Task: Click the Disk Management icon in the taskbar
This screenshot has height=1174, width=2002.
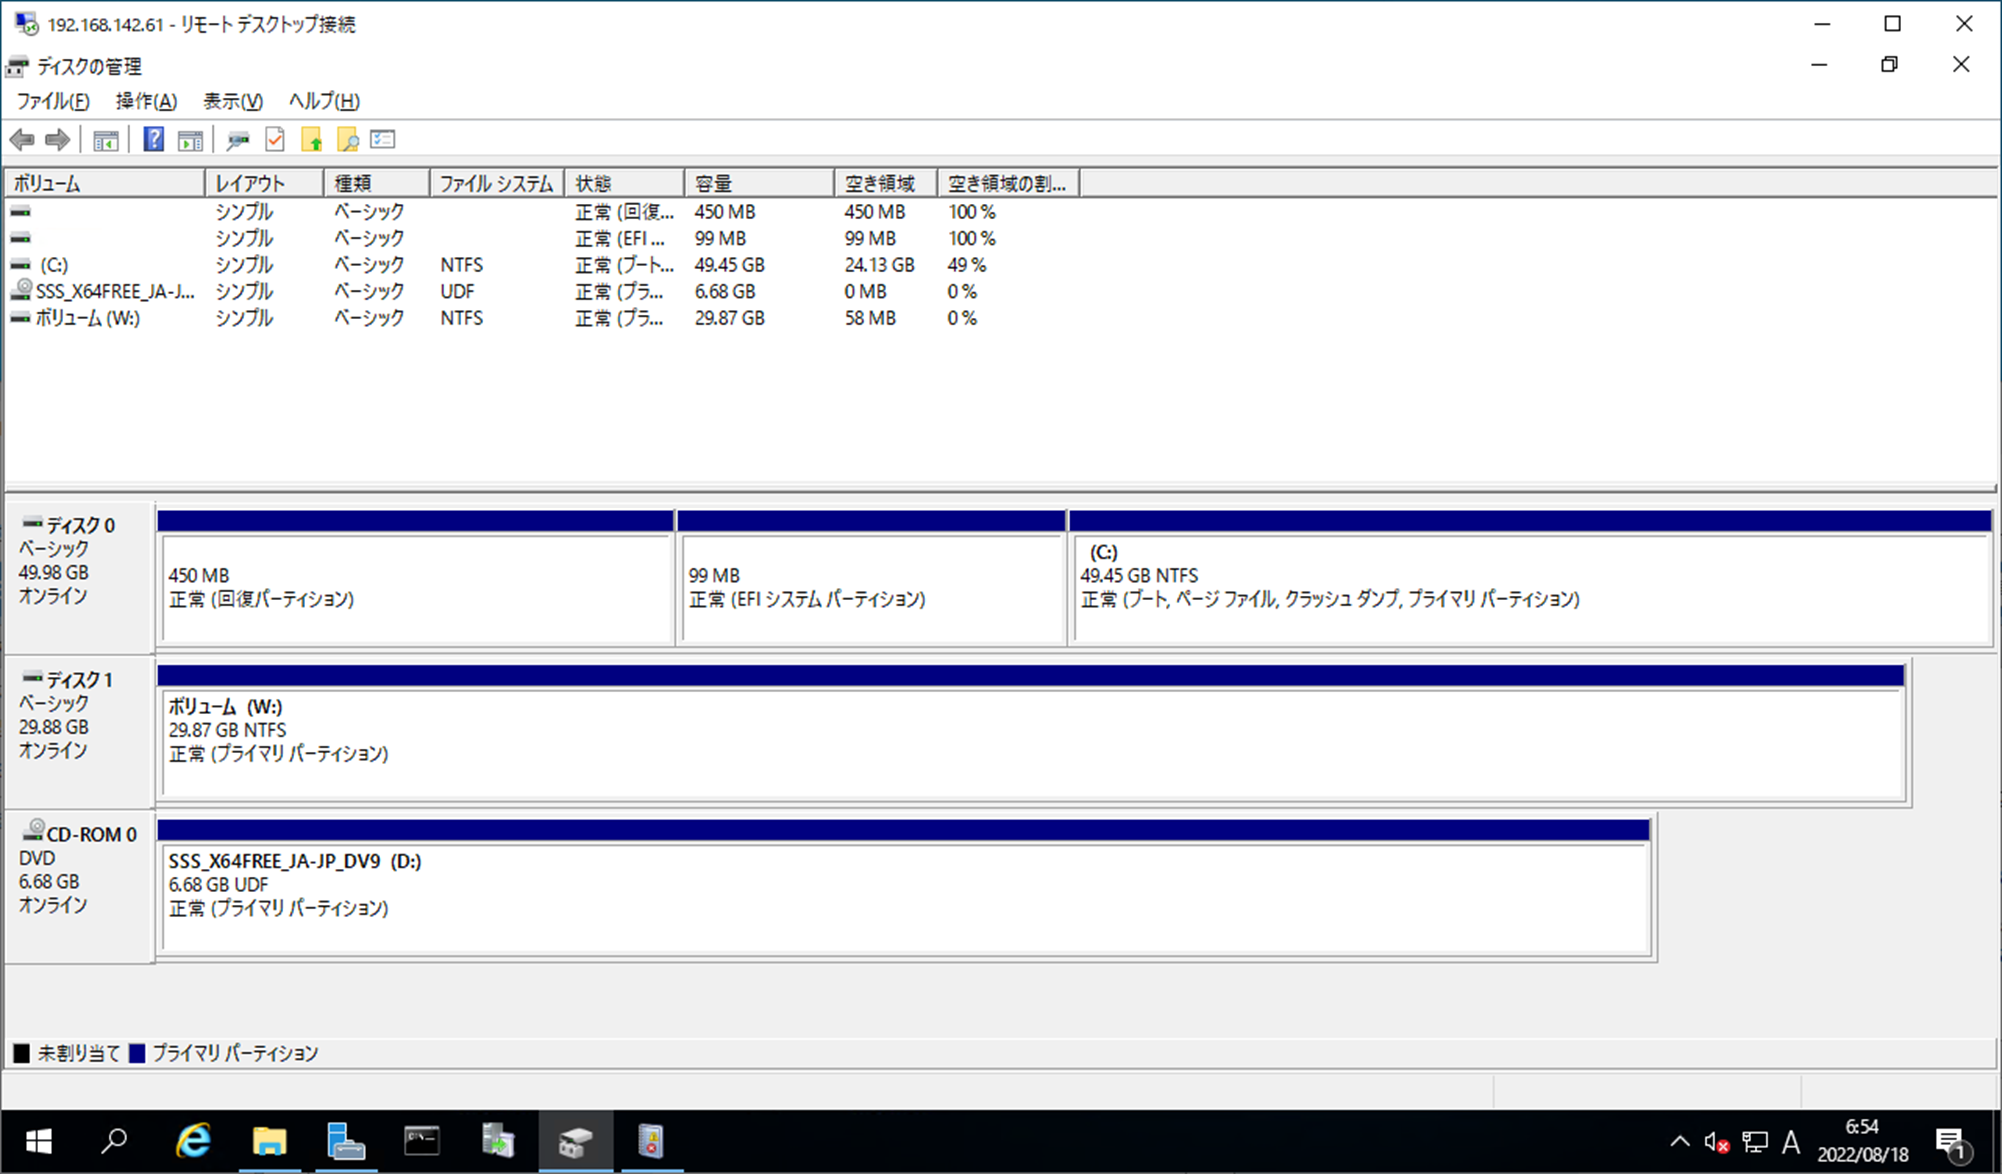Action: pyautogui.click(x=575, y=1140)
